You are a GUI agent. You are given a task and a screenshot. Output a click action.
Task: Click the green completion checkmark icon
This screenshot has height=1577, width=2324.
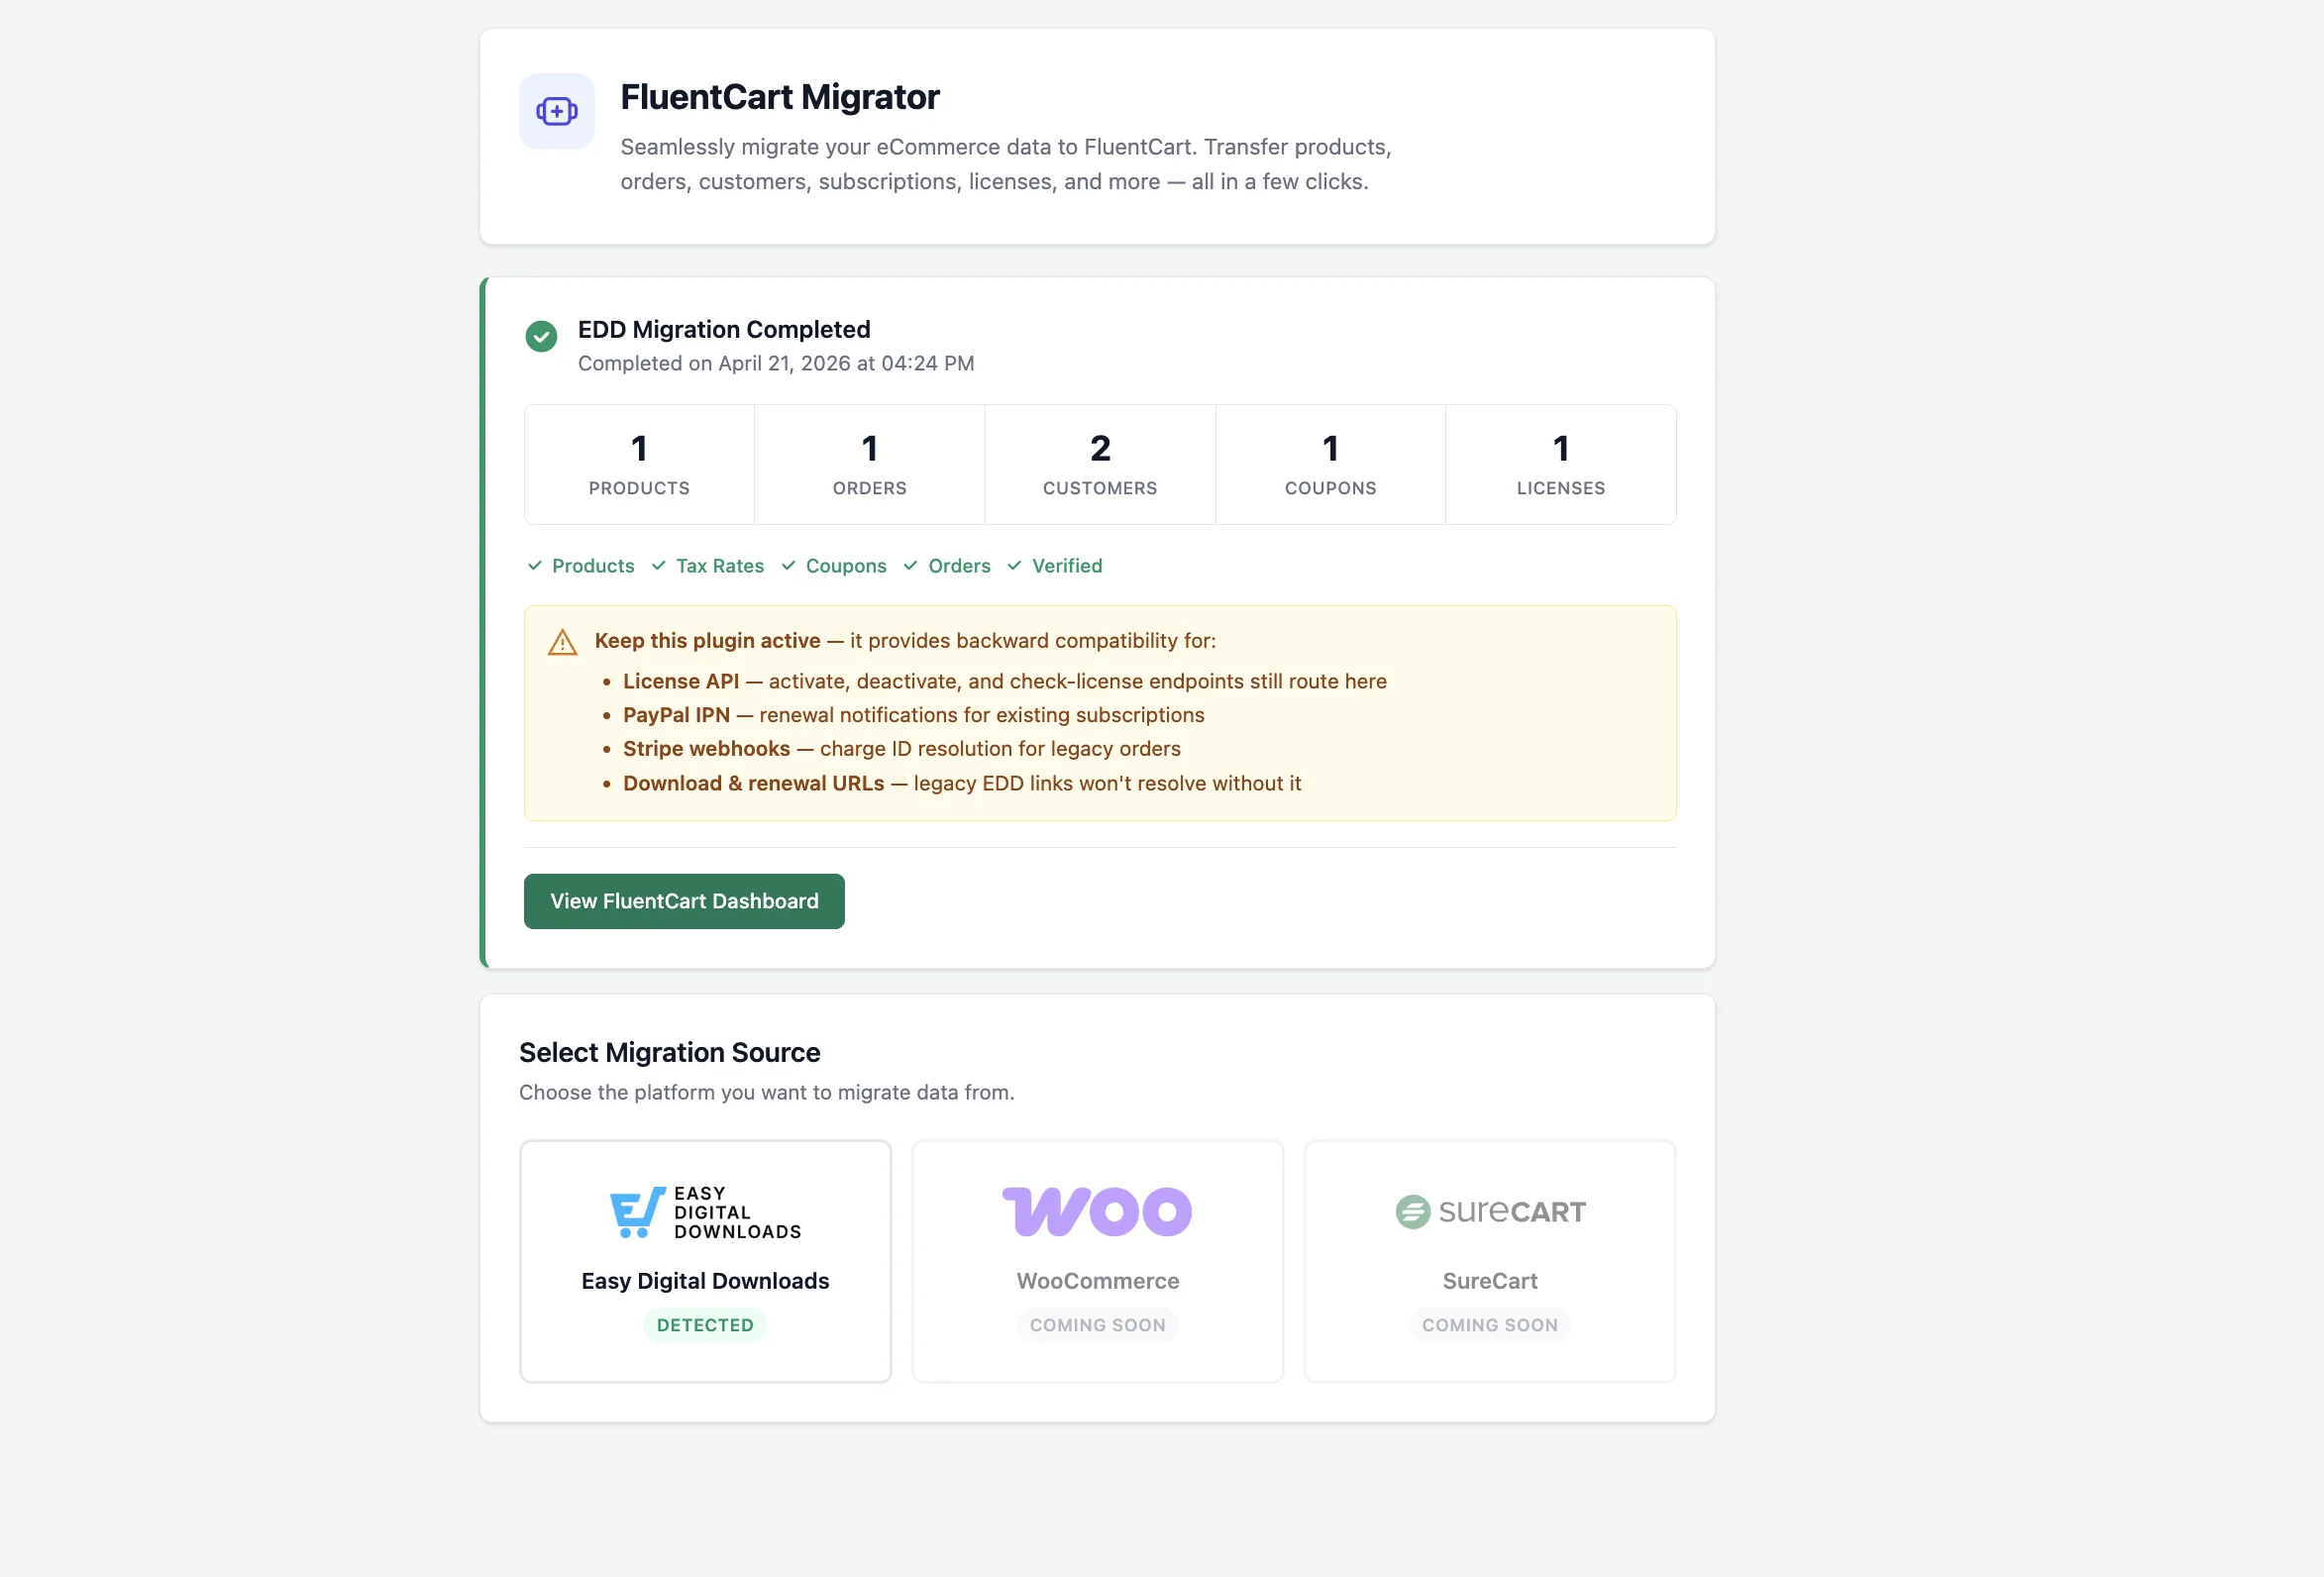541,337
